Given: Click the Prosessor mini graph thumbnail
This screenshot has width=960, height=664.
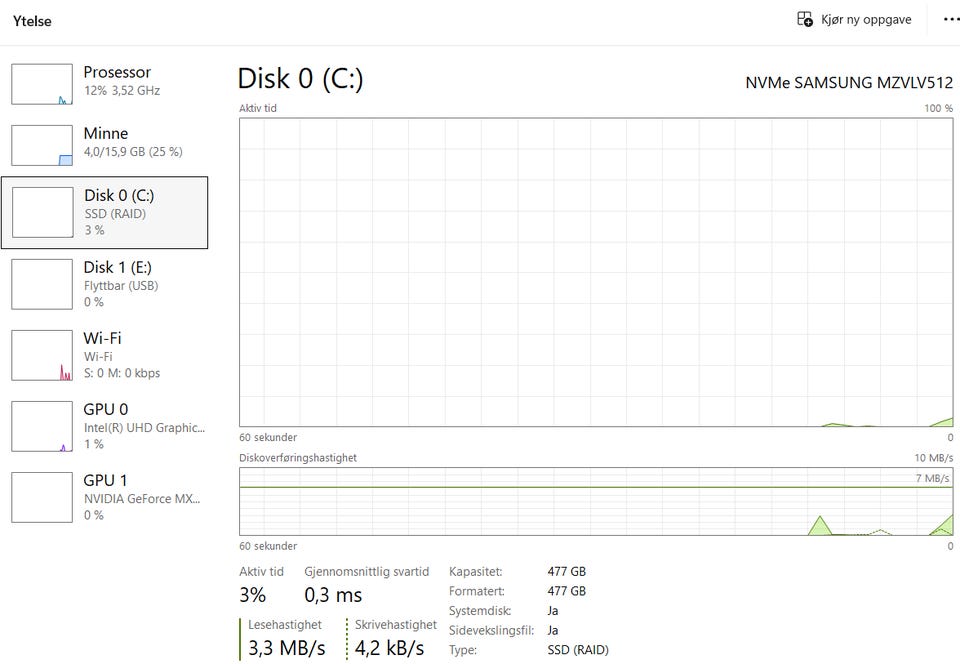Looking at the screenshot, I should pyautogui.click(x=42, y=84).
